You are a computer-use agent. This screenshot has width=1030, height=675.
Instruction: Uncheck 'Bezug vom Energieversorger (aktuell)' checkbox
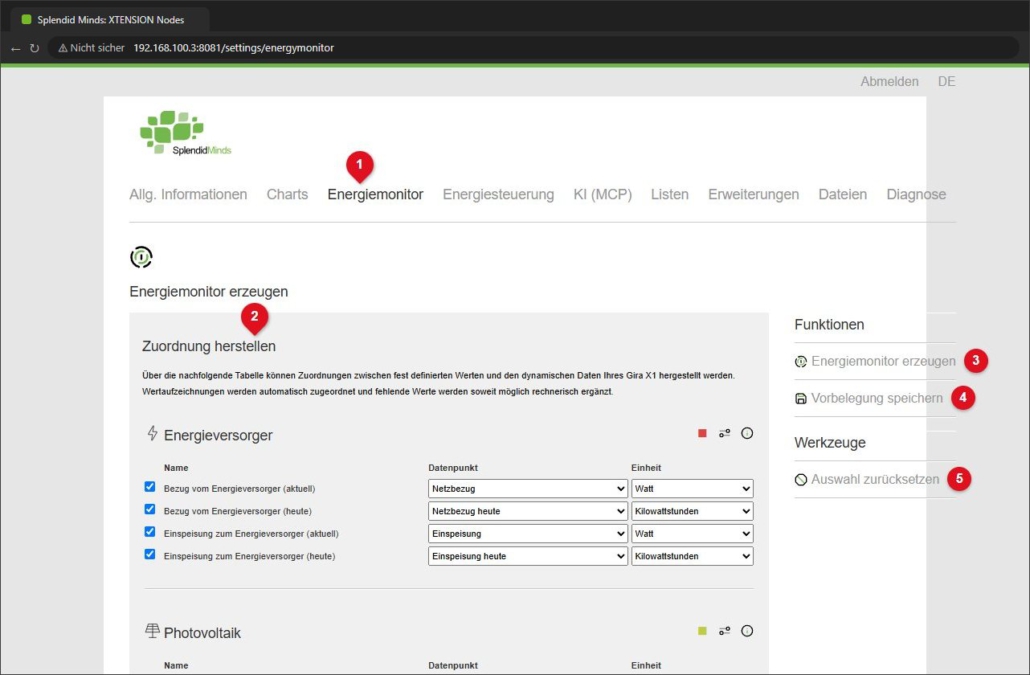tap(150, 487)
